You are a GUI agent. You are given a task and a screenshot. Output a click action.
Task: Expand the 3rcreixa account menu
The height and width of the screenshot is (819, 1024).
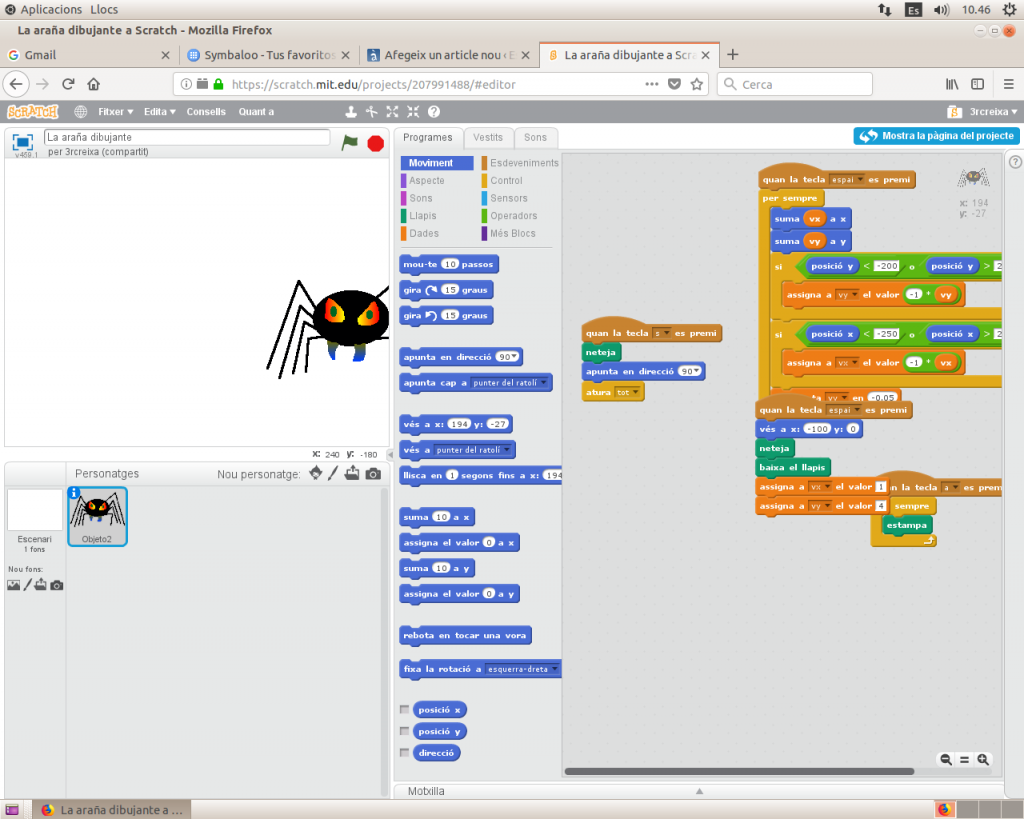pyautogui.click(x=981, y=112)
